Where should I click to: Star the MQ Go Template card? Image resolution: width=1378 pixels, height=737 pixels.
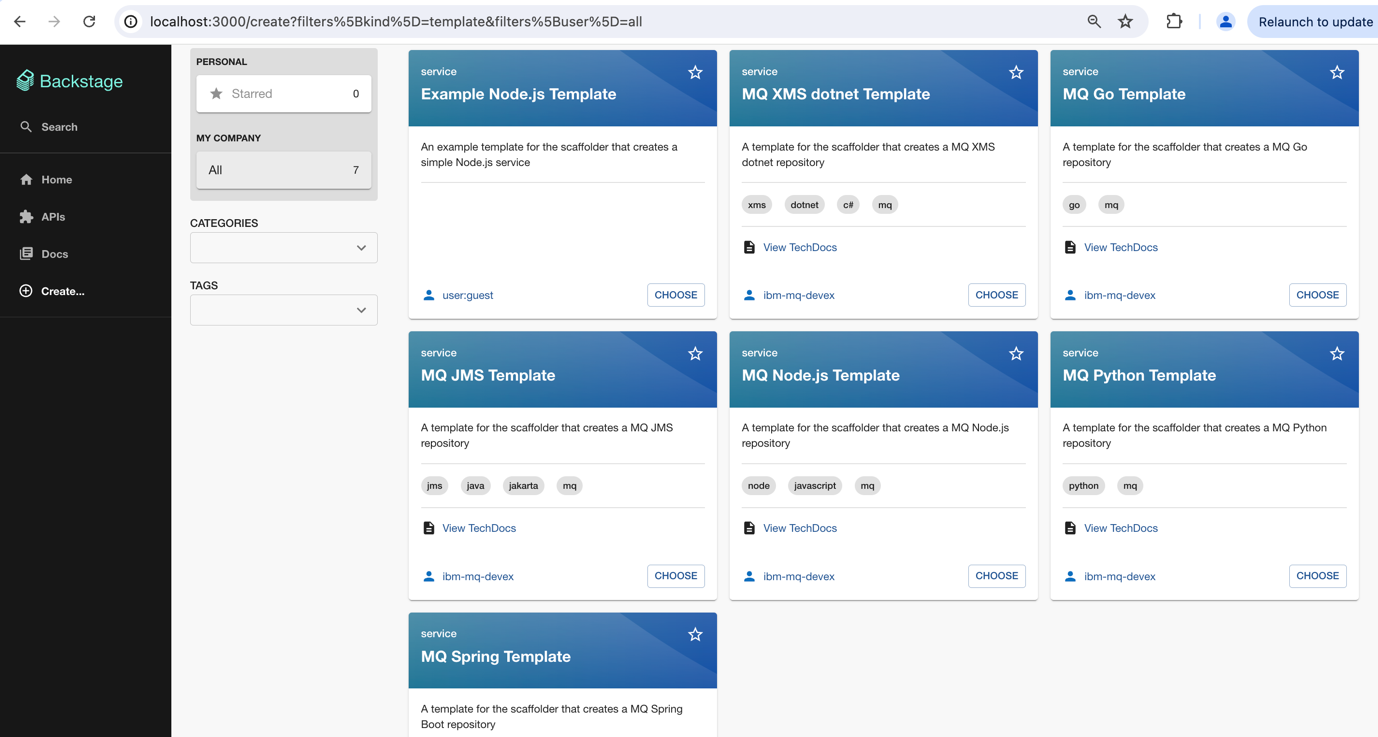coord(1337,72)
